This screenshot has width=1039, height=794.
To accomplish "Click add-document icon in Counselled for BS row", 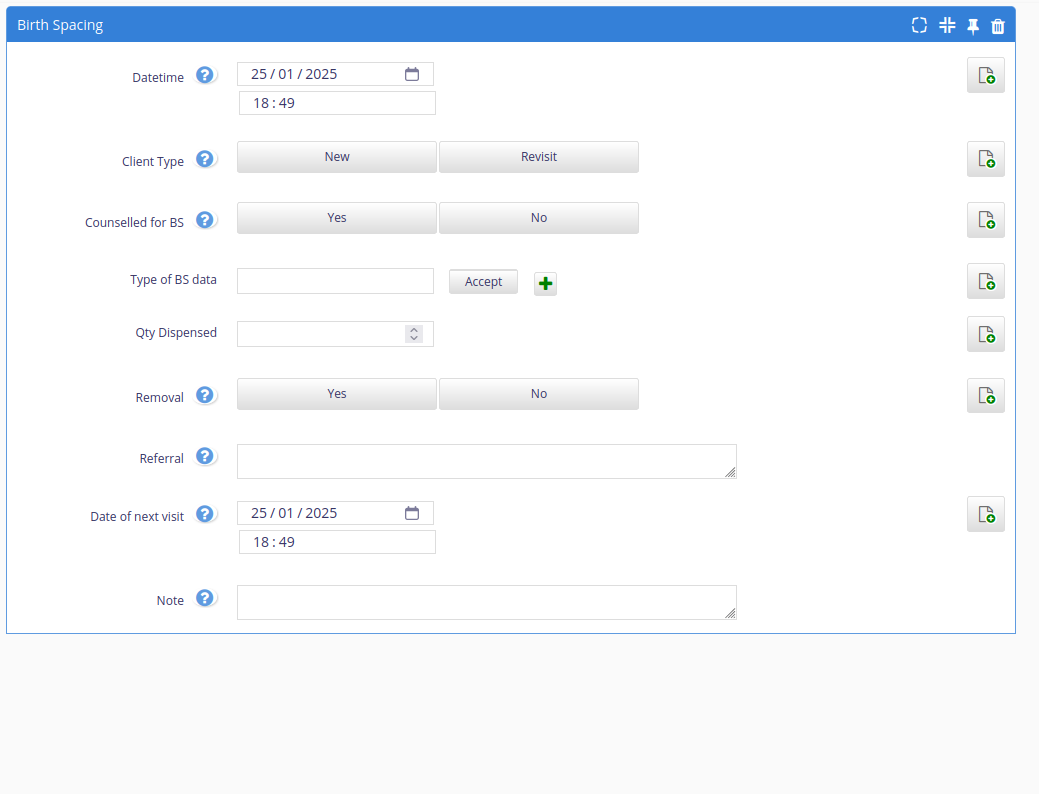I will 985,220.
